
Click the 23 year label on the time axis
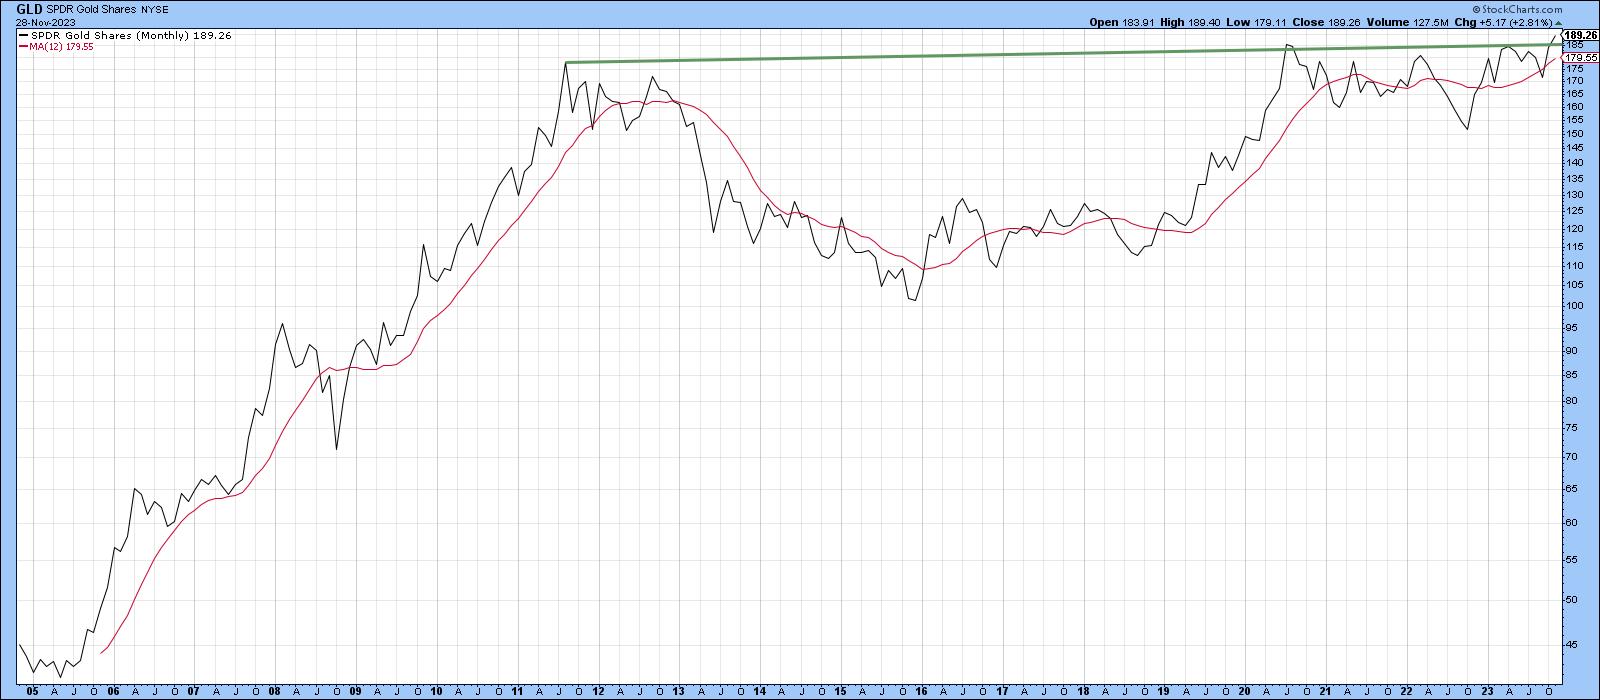coord(1487,691)
